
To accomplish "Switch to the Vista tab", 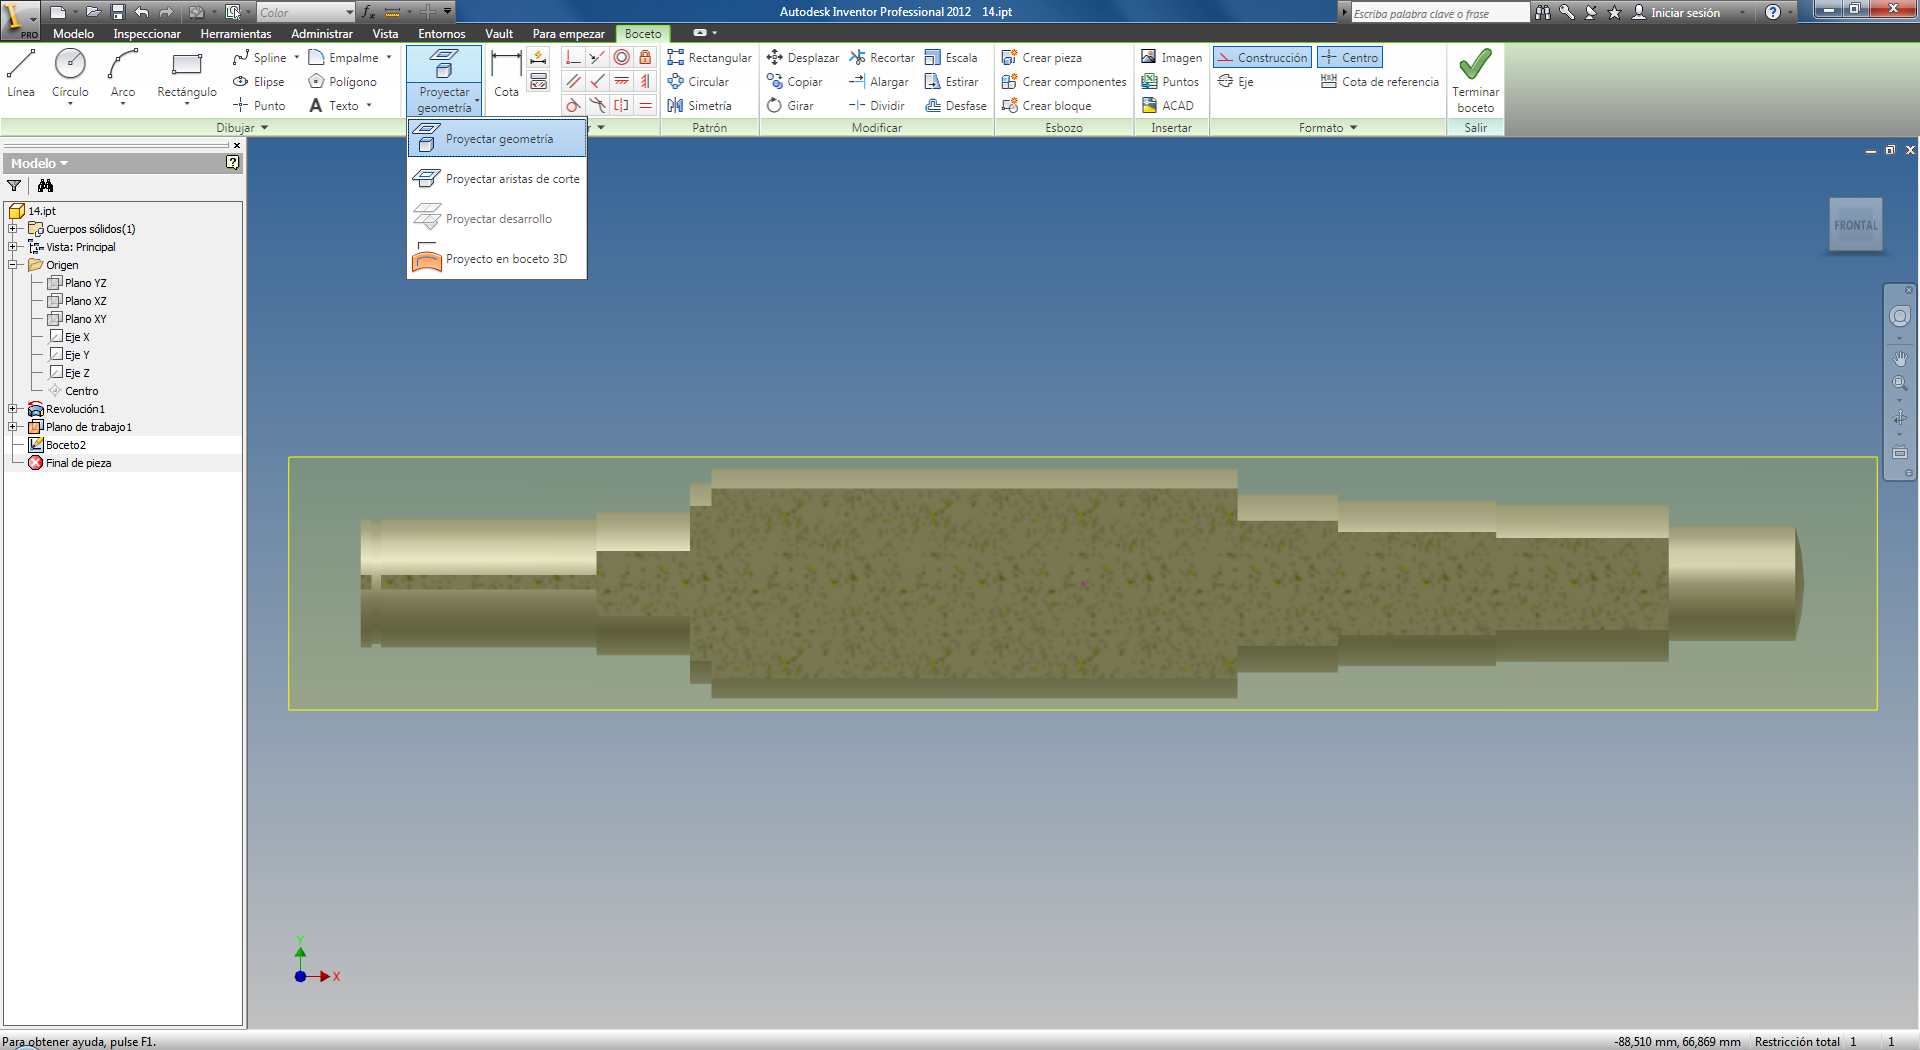I will point(385,34).
